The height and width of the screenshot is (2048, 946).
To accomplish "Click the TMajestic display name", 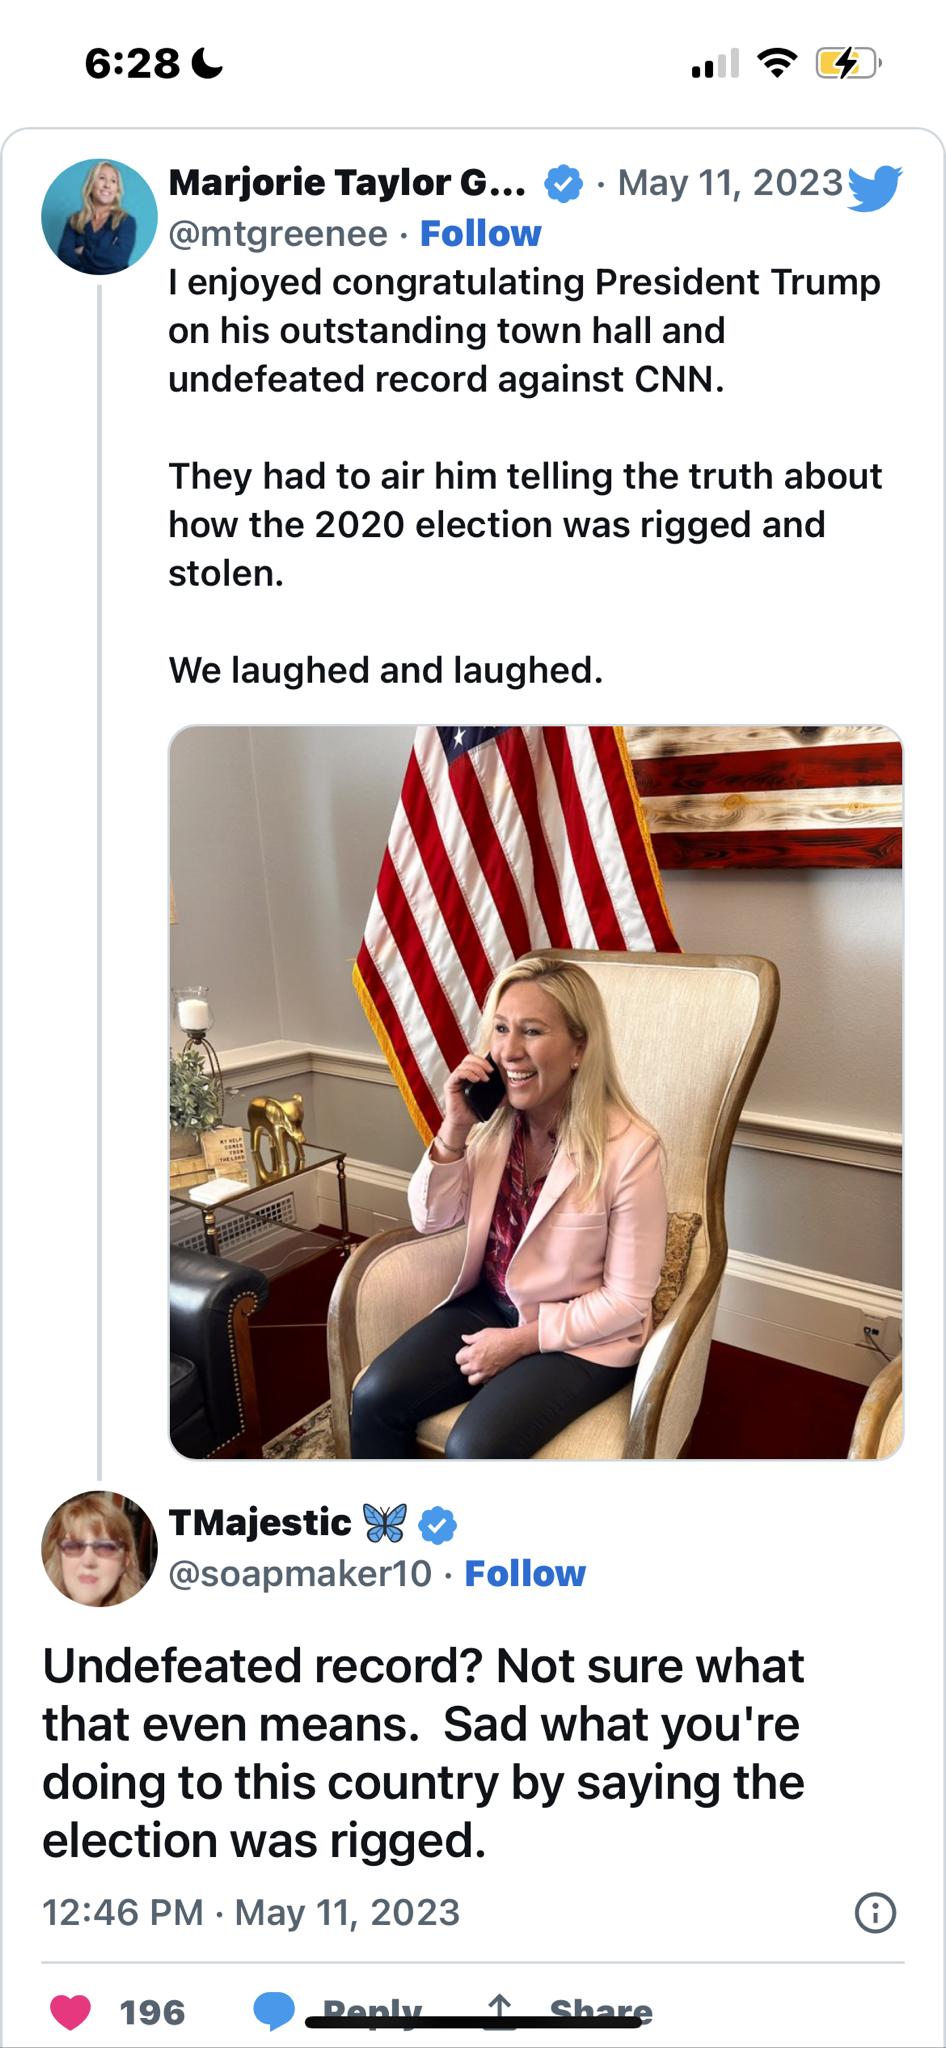I will click(x=260, y=1523).
